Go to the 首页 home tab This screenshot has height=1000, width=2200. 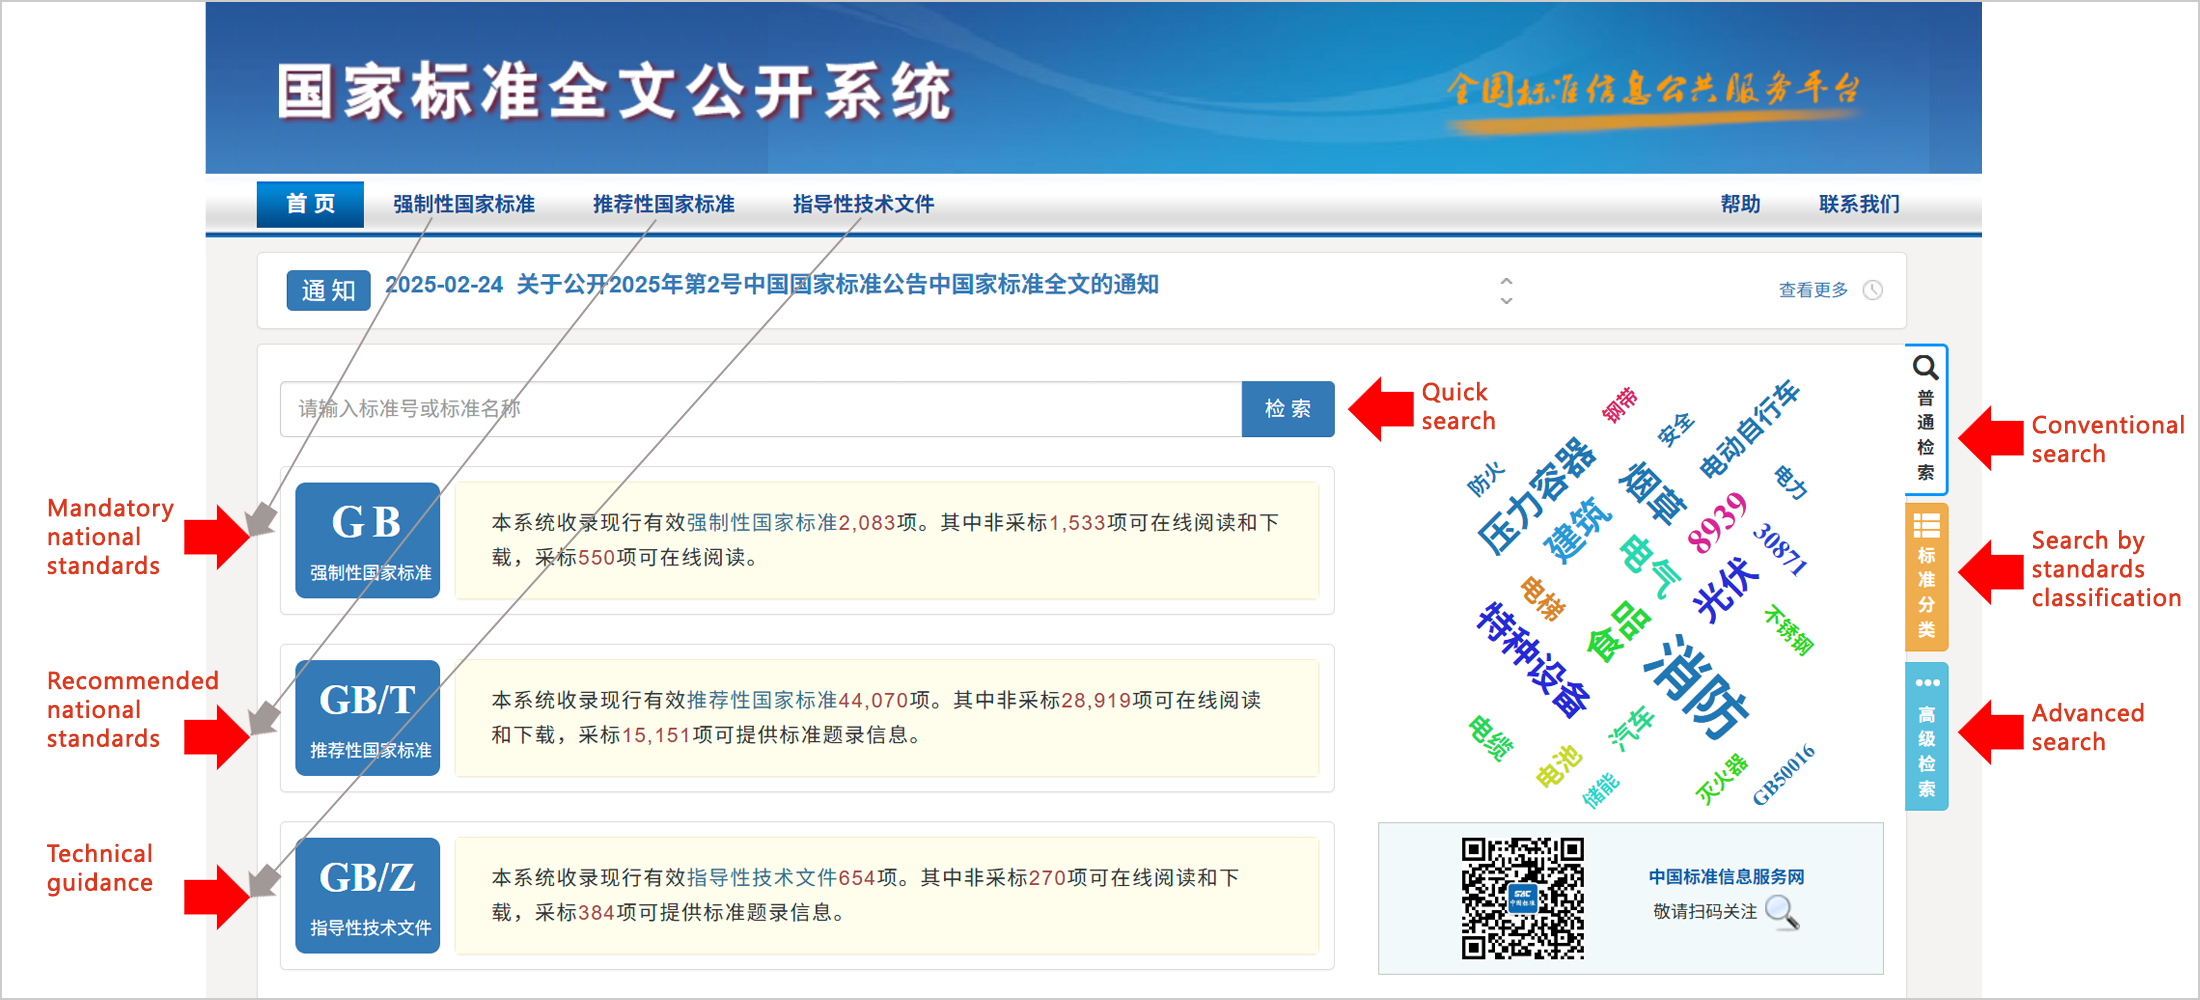coord(310,204)
